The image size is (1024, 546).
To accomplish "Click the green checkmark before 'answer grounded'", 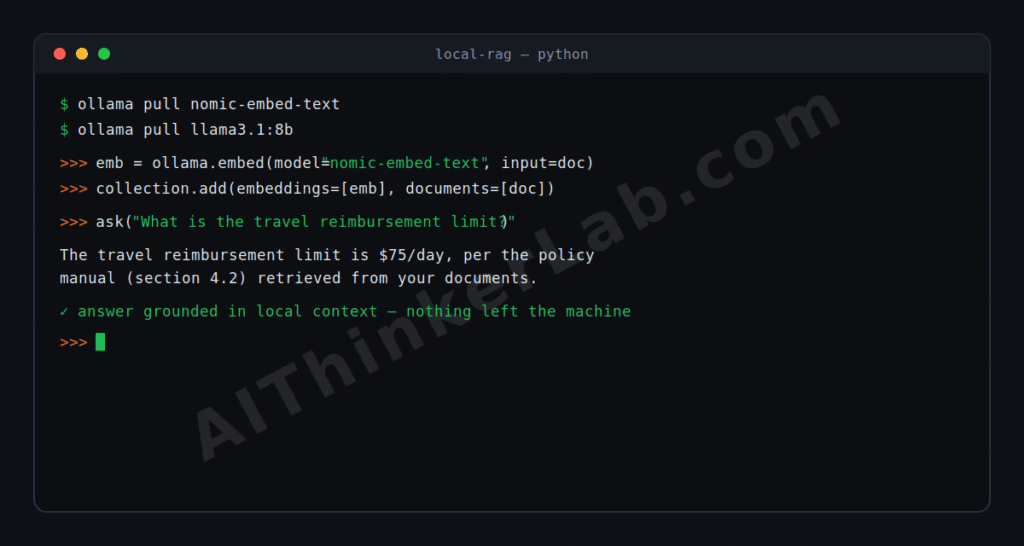I will click(64, 312).
